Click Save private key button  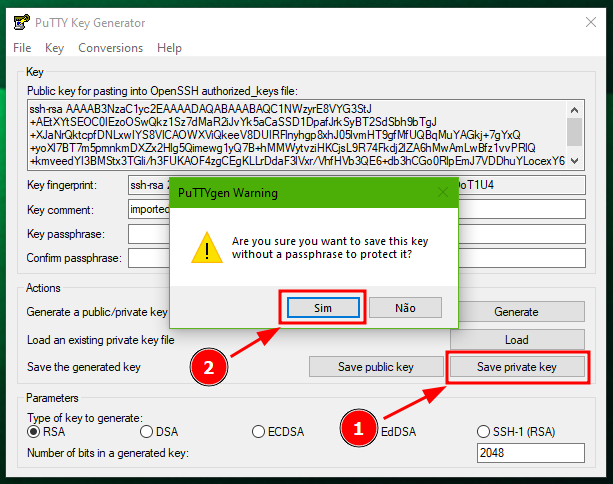517,367
